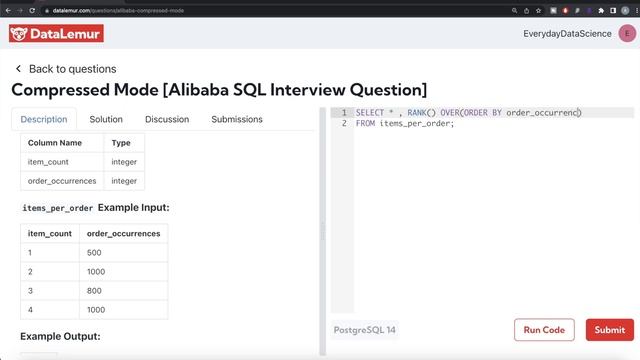
Task: Select the Description tab
Action: point(44,119)
